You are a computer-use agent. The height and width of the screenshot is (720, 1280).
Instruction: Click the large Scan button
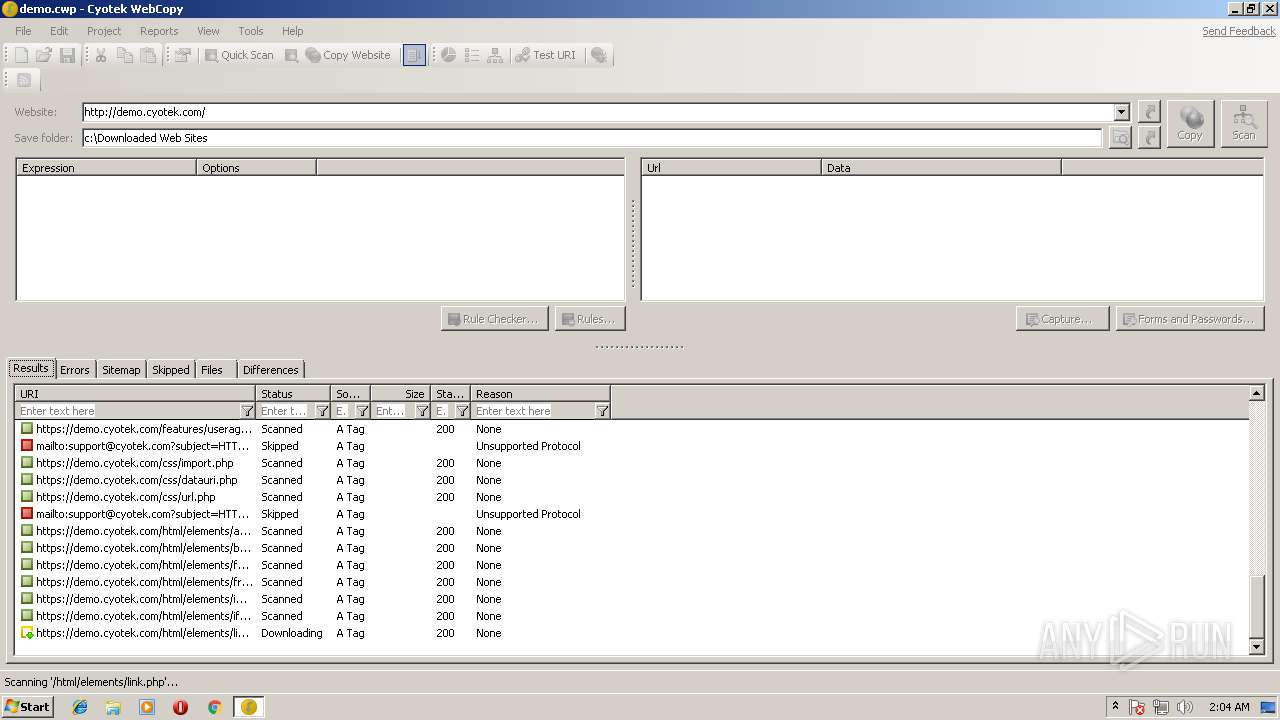point(1244,124)
